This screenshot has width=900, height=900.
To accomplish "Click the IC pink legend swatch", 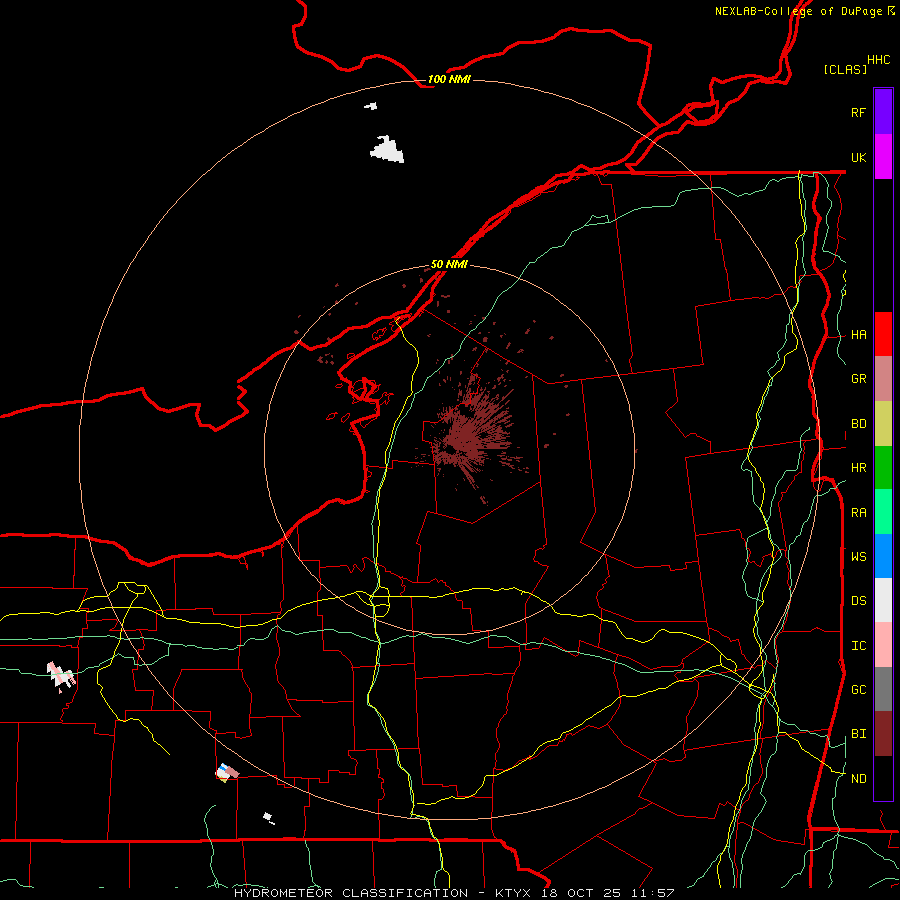I will click(x=883, y=645).
